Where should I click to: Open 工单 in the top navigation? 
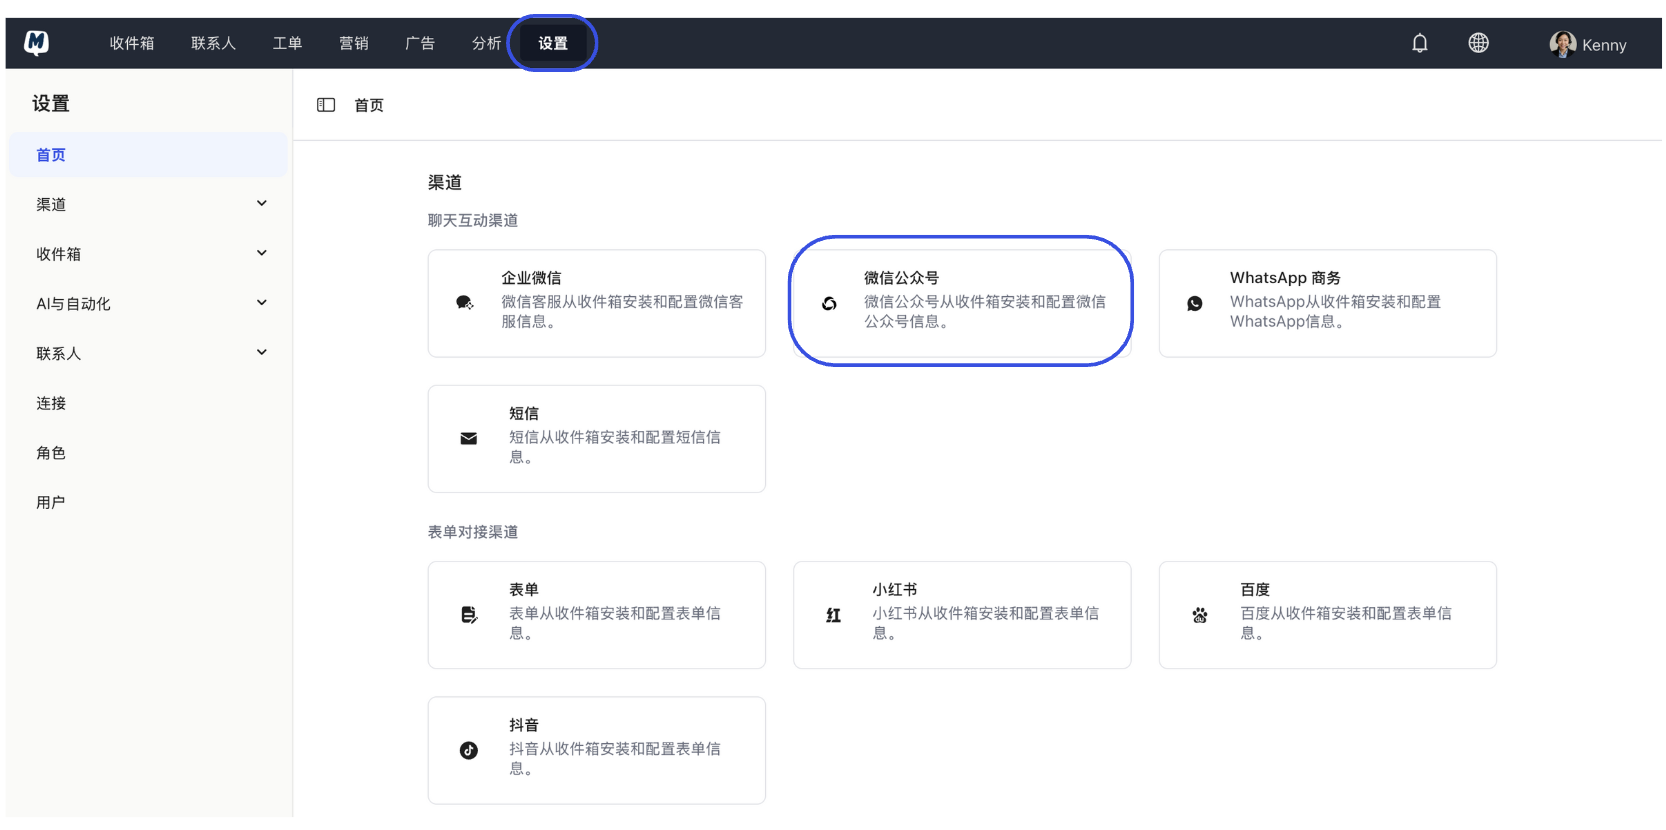(x=287, y=43)
